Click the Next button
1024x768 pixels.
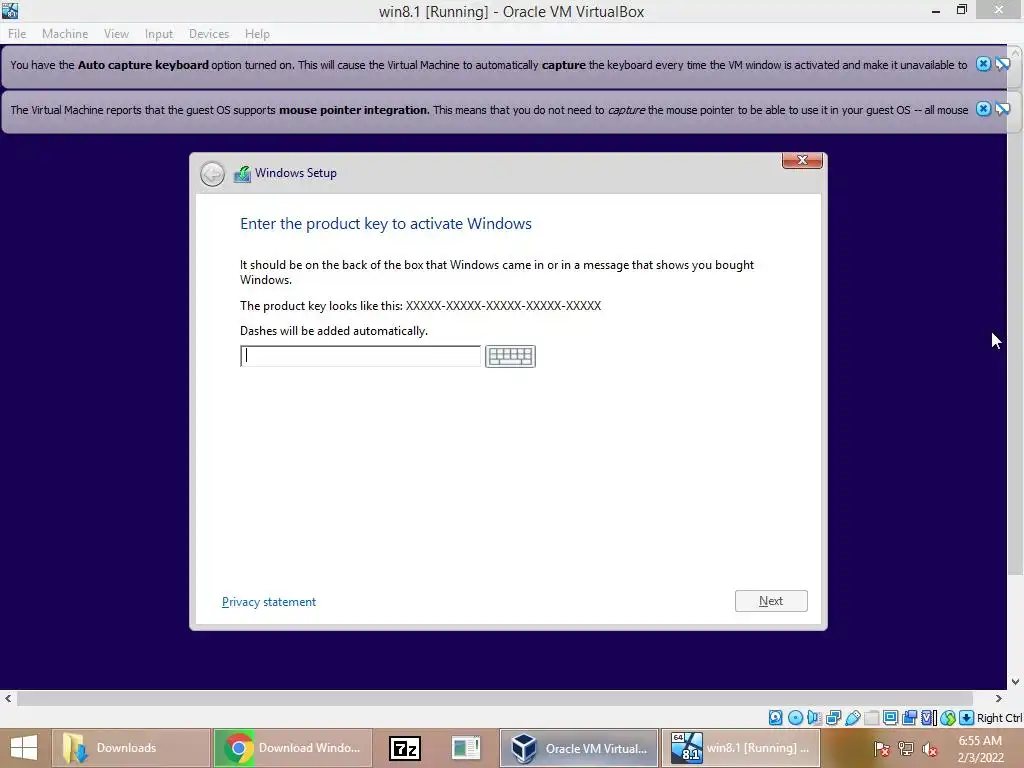tap(771, 601)
